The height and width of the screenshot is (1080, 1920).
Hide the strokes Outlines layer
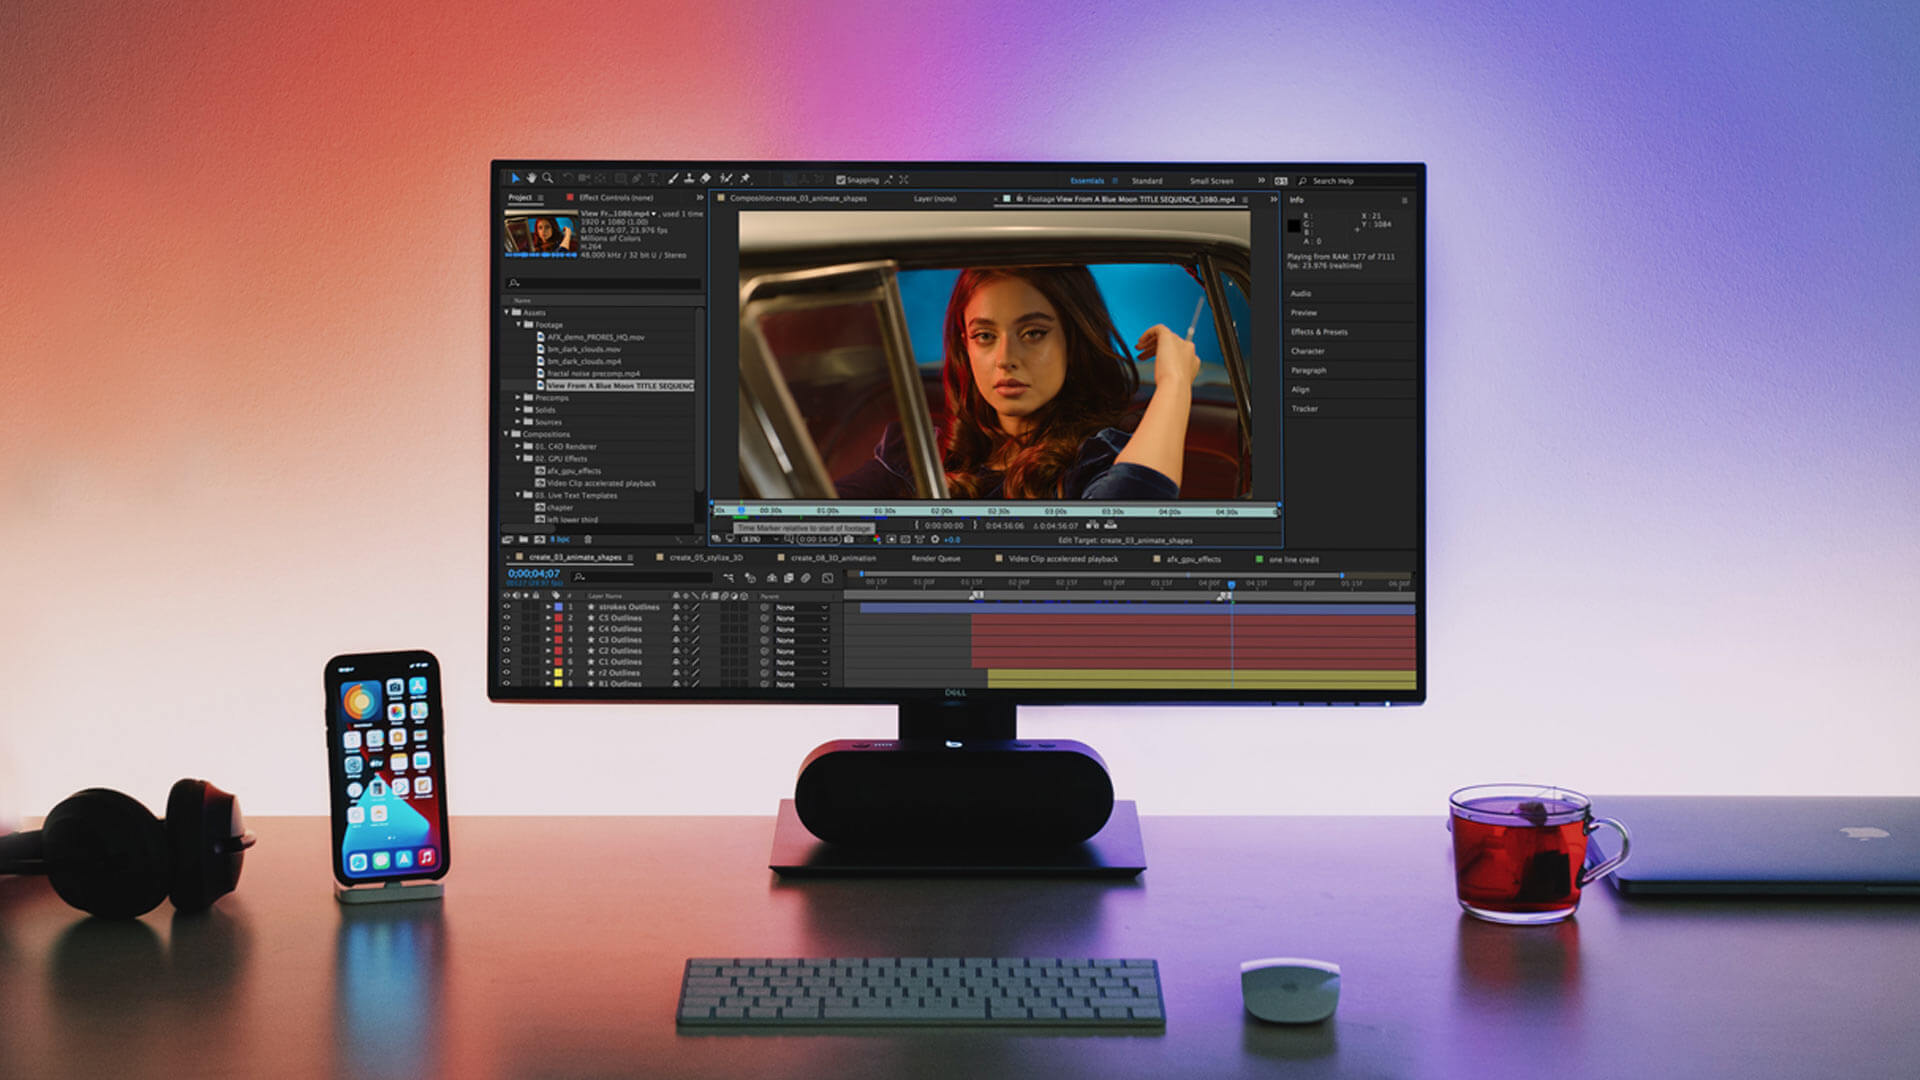tap(507, 607)
